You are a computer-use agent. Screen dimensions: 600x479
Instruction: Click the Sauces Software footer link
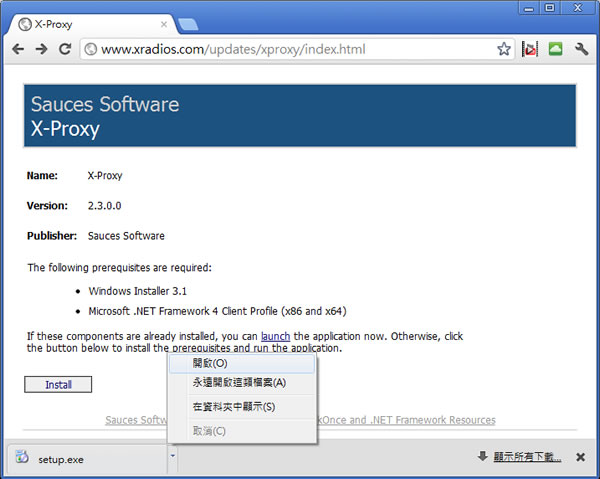click(x=136, y=420)
